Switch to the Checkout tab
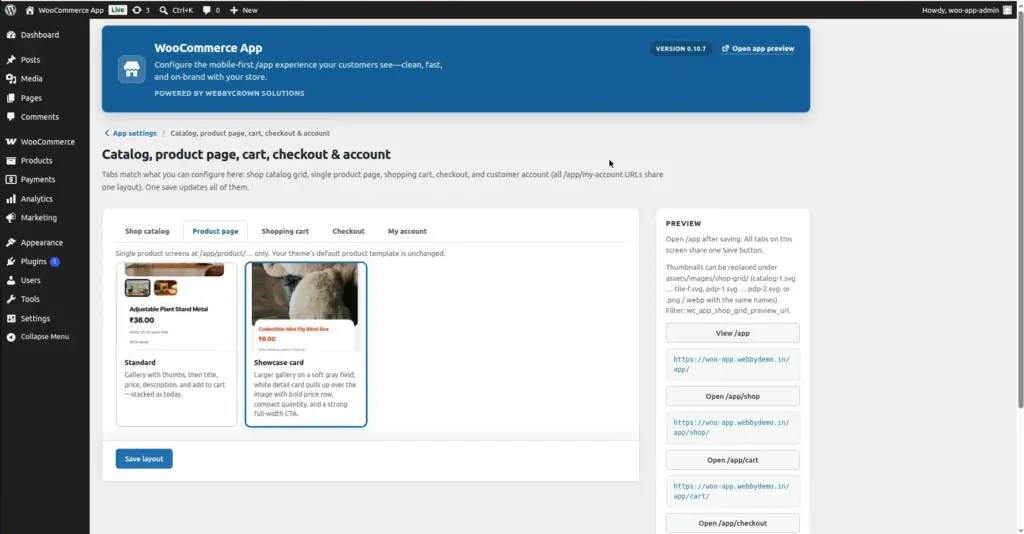The image size is (1024, 534). pos(348,231)
